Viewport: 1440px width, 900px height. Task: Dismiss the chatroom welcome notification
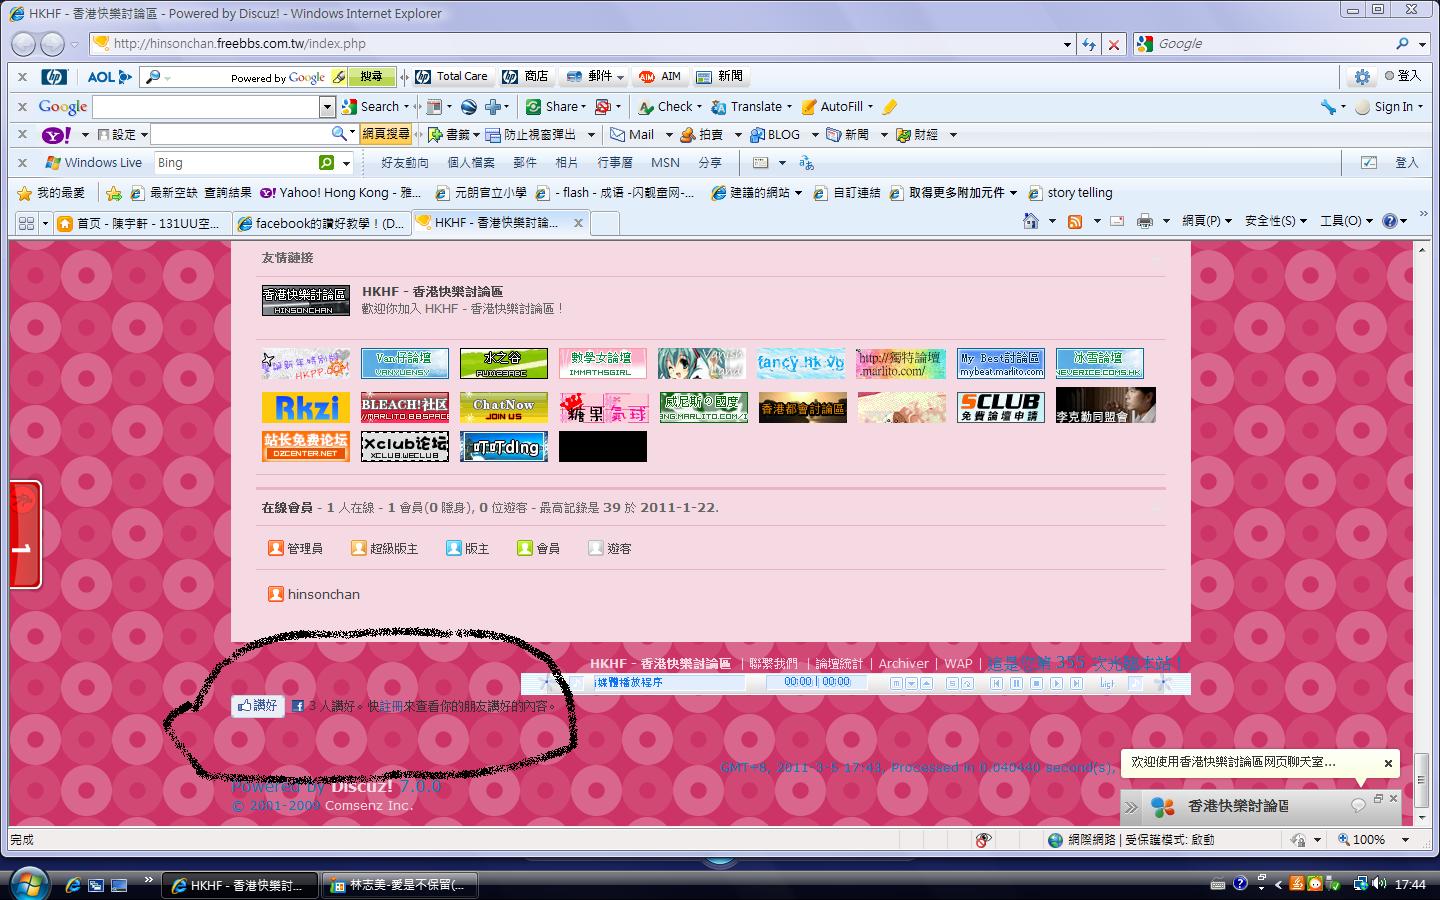tap(1388, 763)
